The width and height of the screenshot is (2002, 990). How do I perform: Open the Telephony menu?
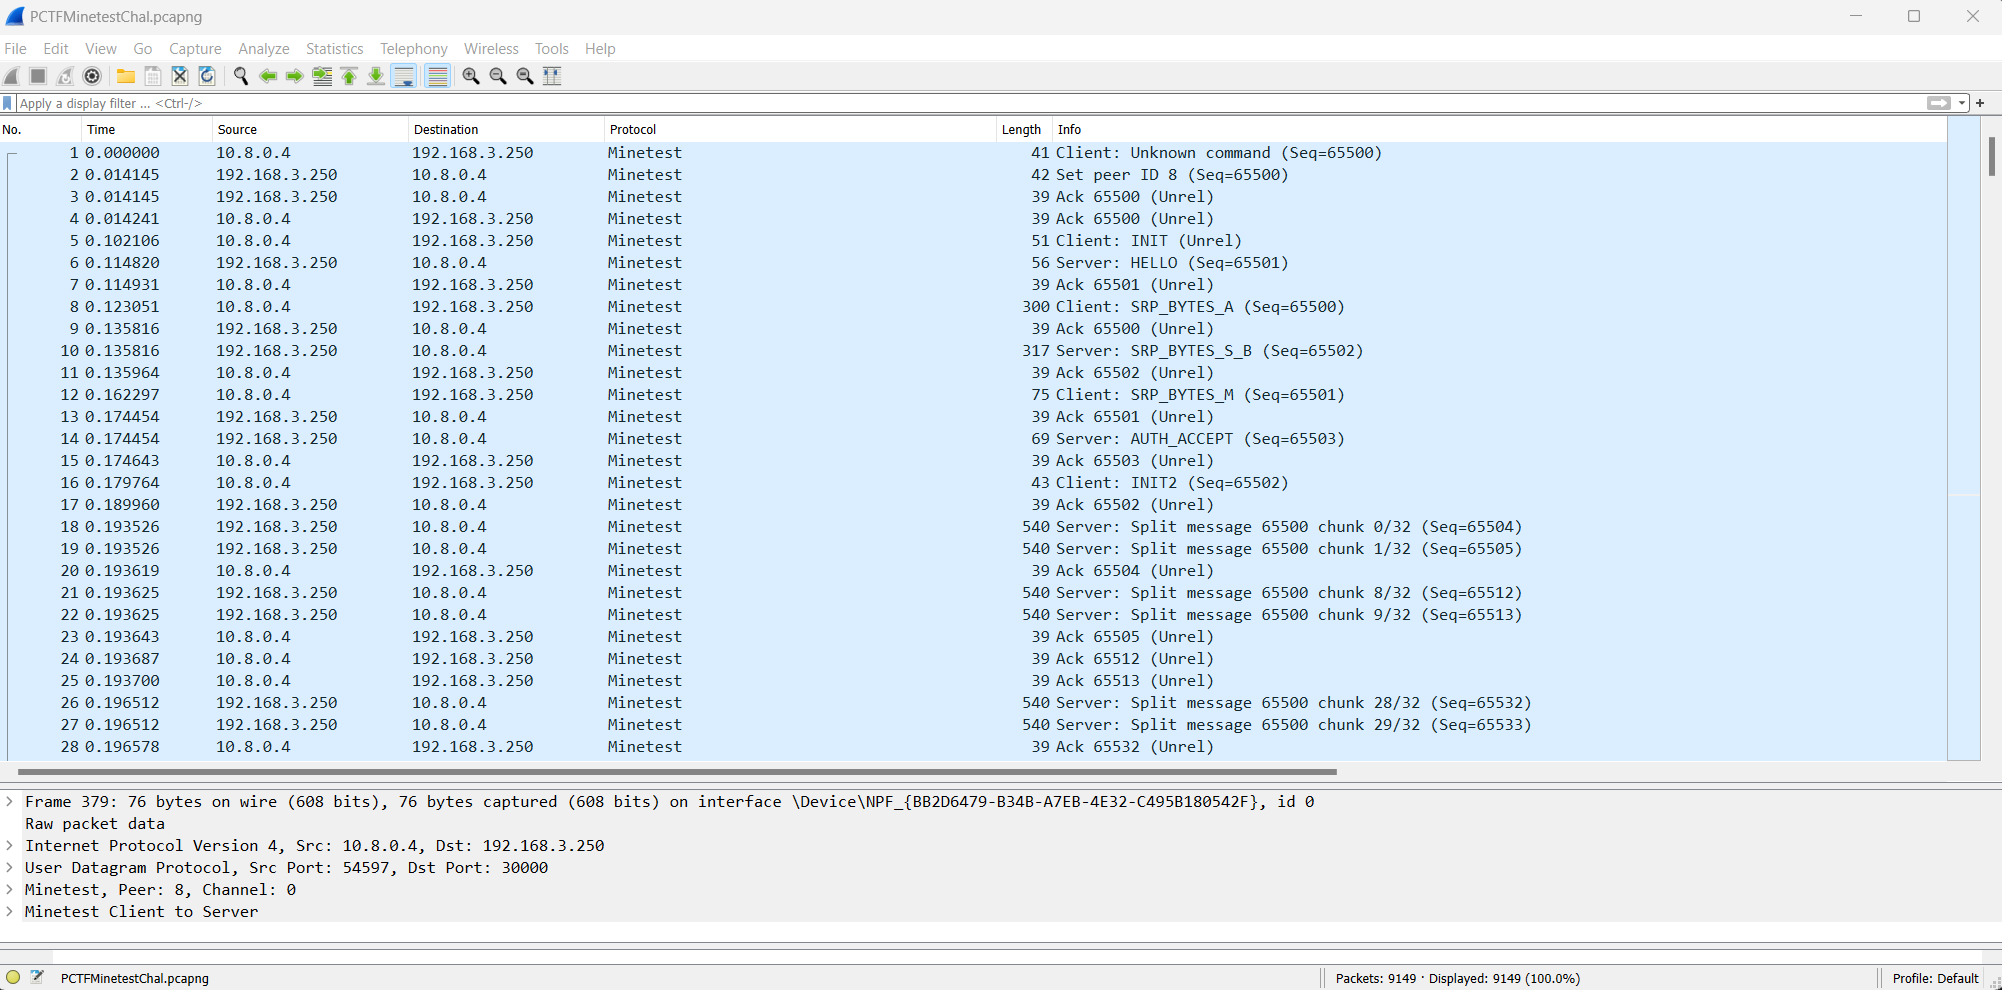coord(414,48)
